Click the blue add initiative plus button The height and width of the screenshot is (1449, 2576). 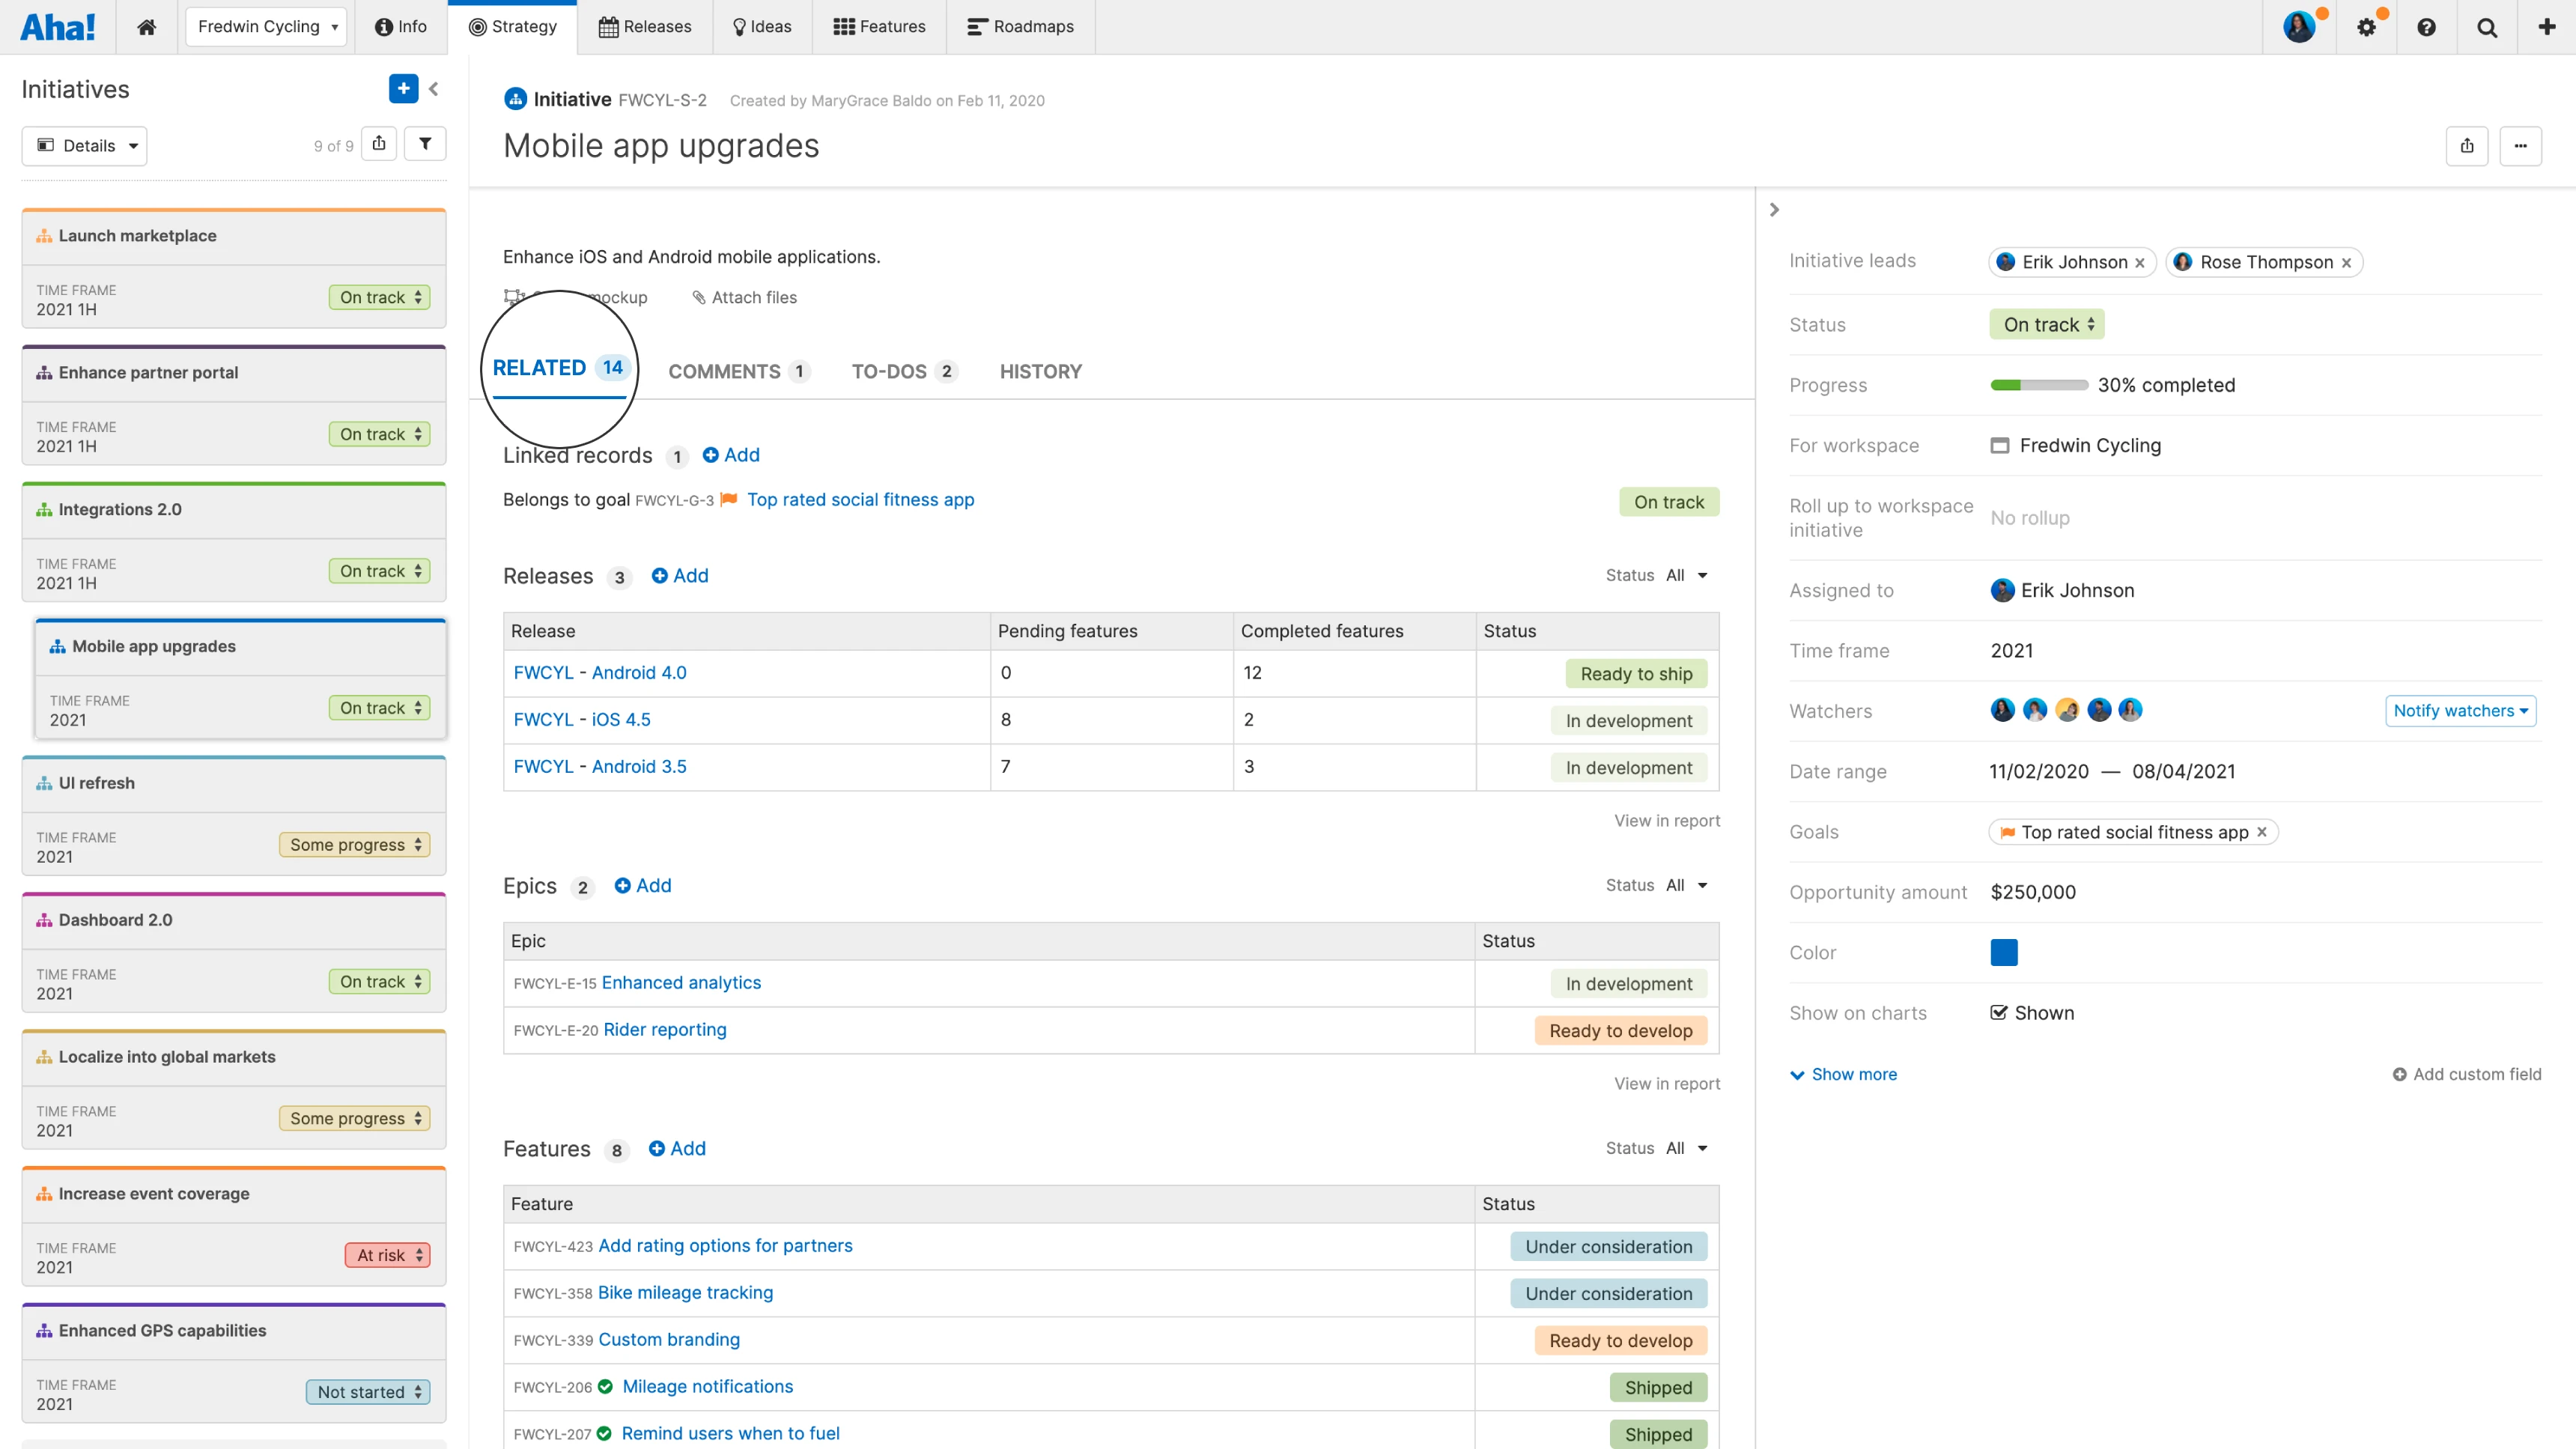coord(403,89)
